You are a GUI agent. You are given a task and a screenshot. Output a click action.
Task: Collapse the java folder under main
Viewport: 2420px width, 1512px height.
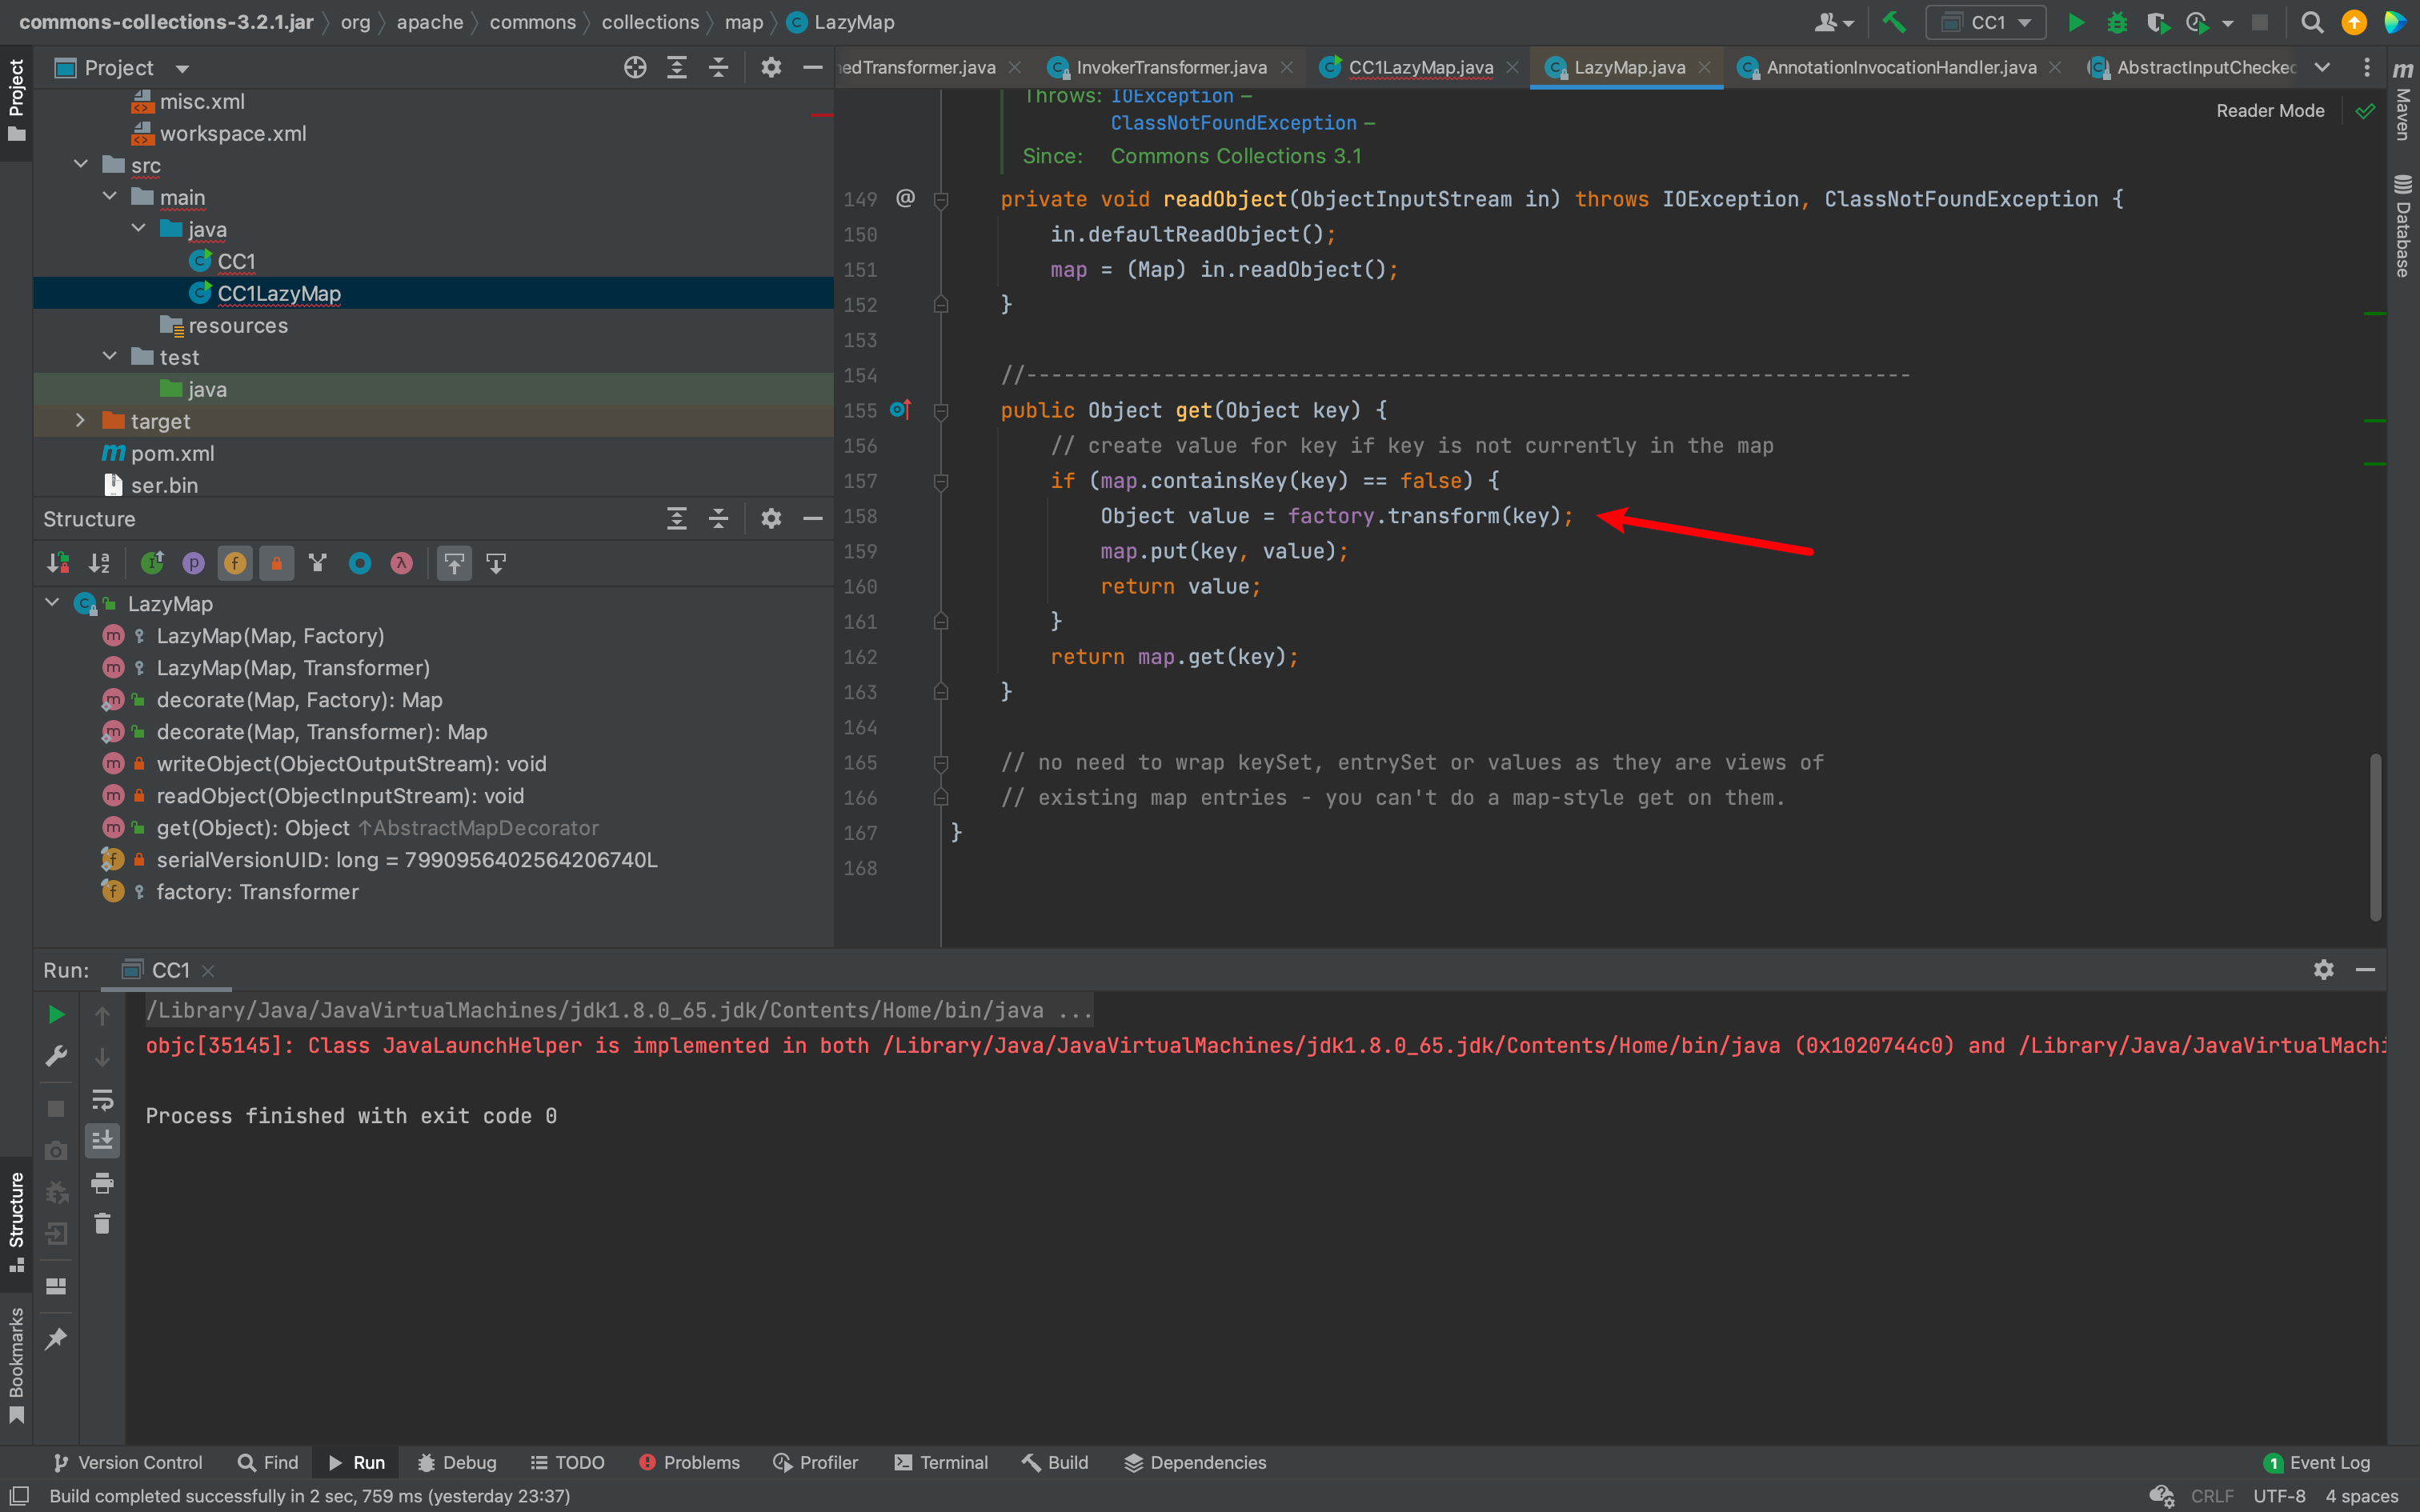click(x=139, y=228)
